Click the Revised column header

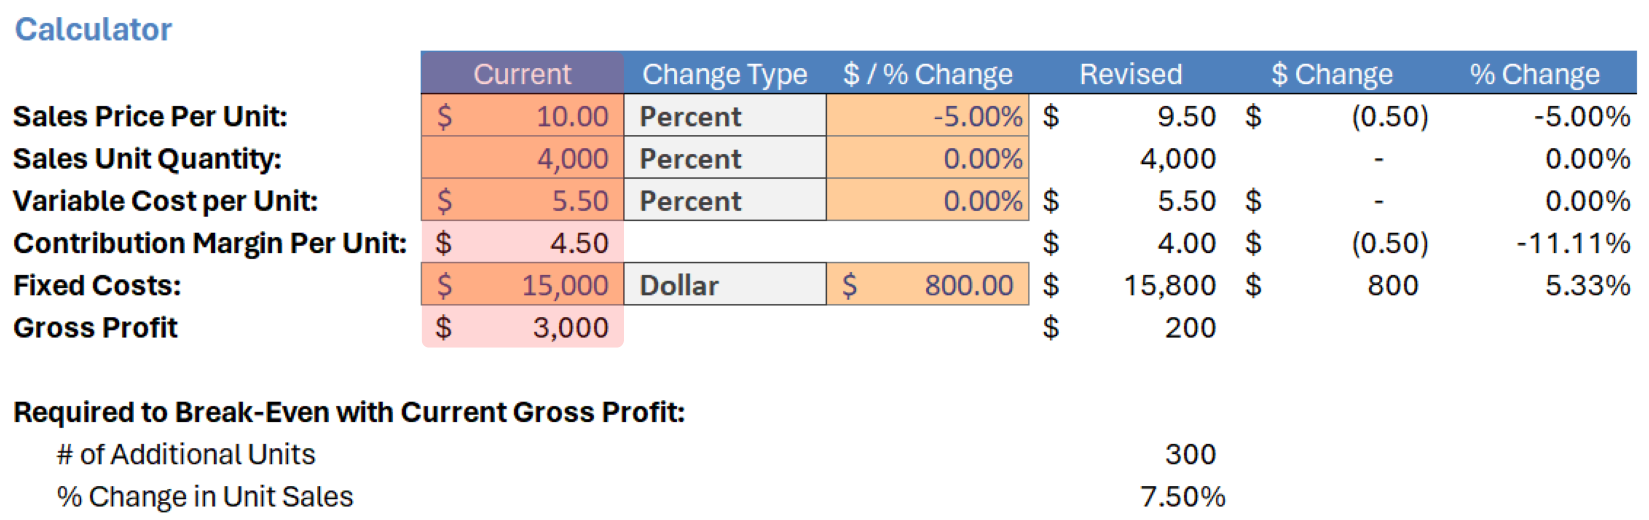tap(1130, 73)
